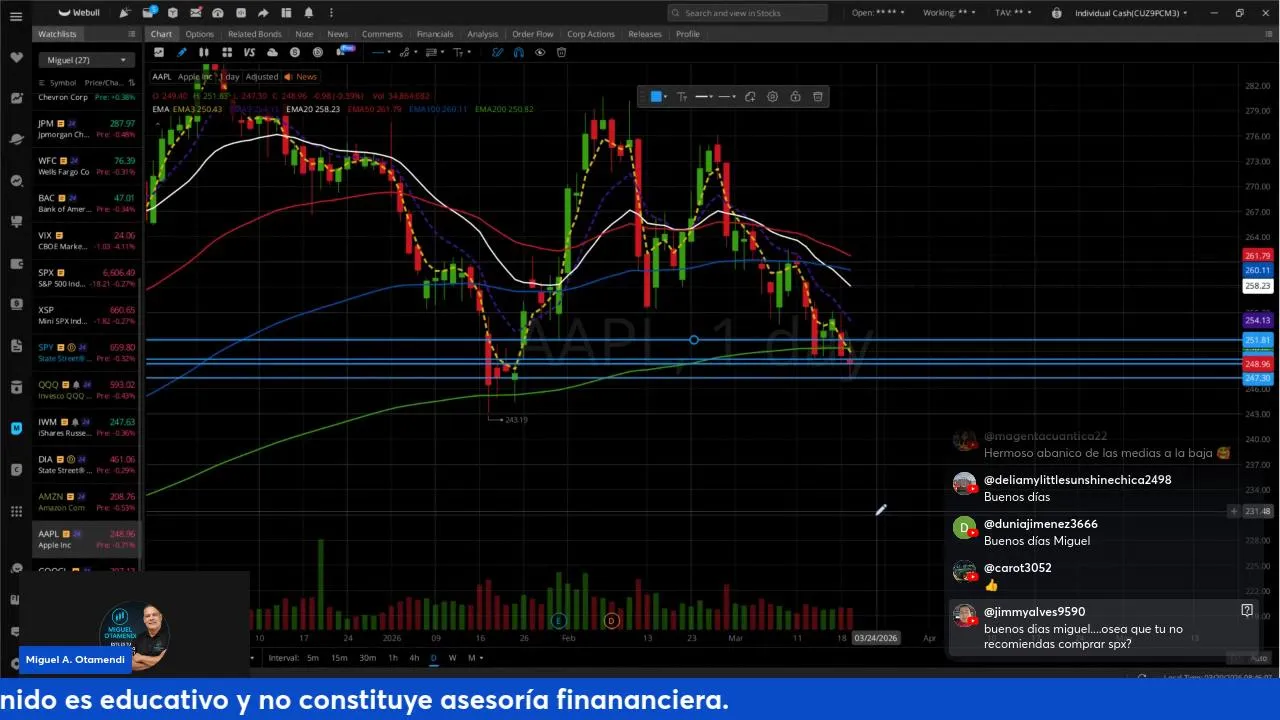
Task: Open line style dropdown in floating toolbar
Action: pyautogui.click(x=728, y=97)
